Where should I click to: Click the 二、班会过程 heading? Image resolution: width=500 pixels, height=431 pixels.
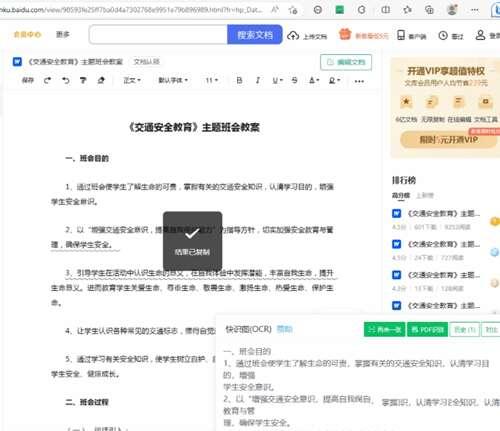tap(87, 402)
